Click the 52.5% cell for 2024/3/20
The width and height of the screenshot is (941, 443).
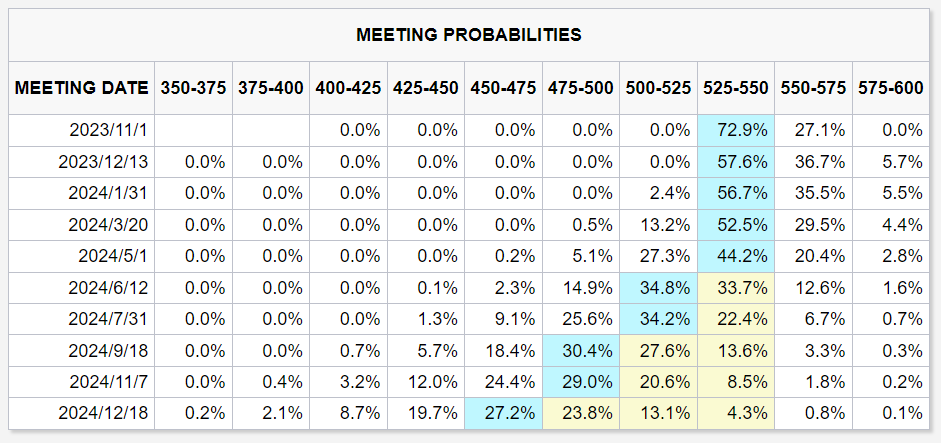point(735,224)
